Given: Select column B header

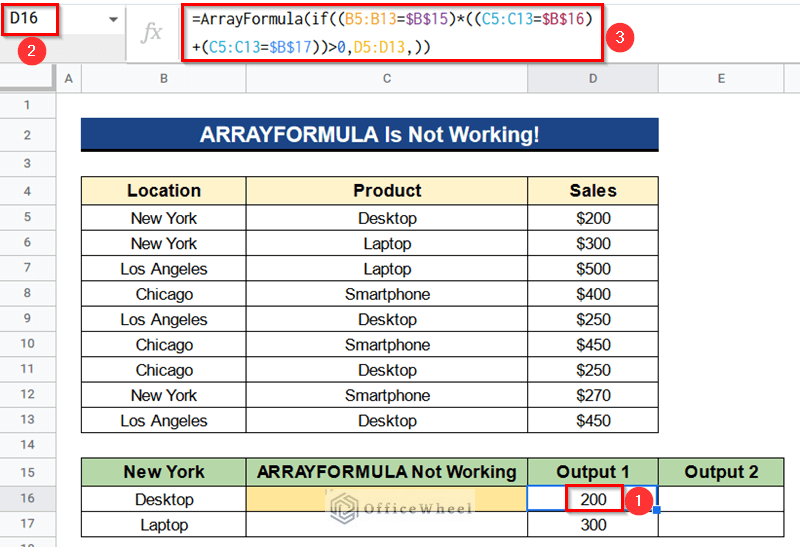Looking at the screenshot, I should [x=164, y=79].
